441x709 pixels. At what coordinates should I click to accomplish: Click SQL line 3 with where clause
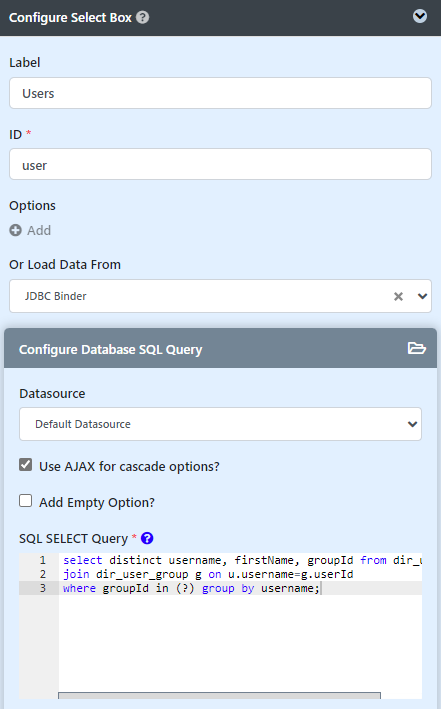tap(191, 588)
